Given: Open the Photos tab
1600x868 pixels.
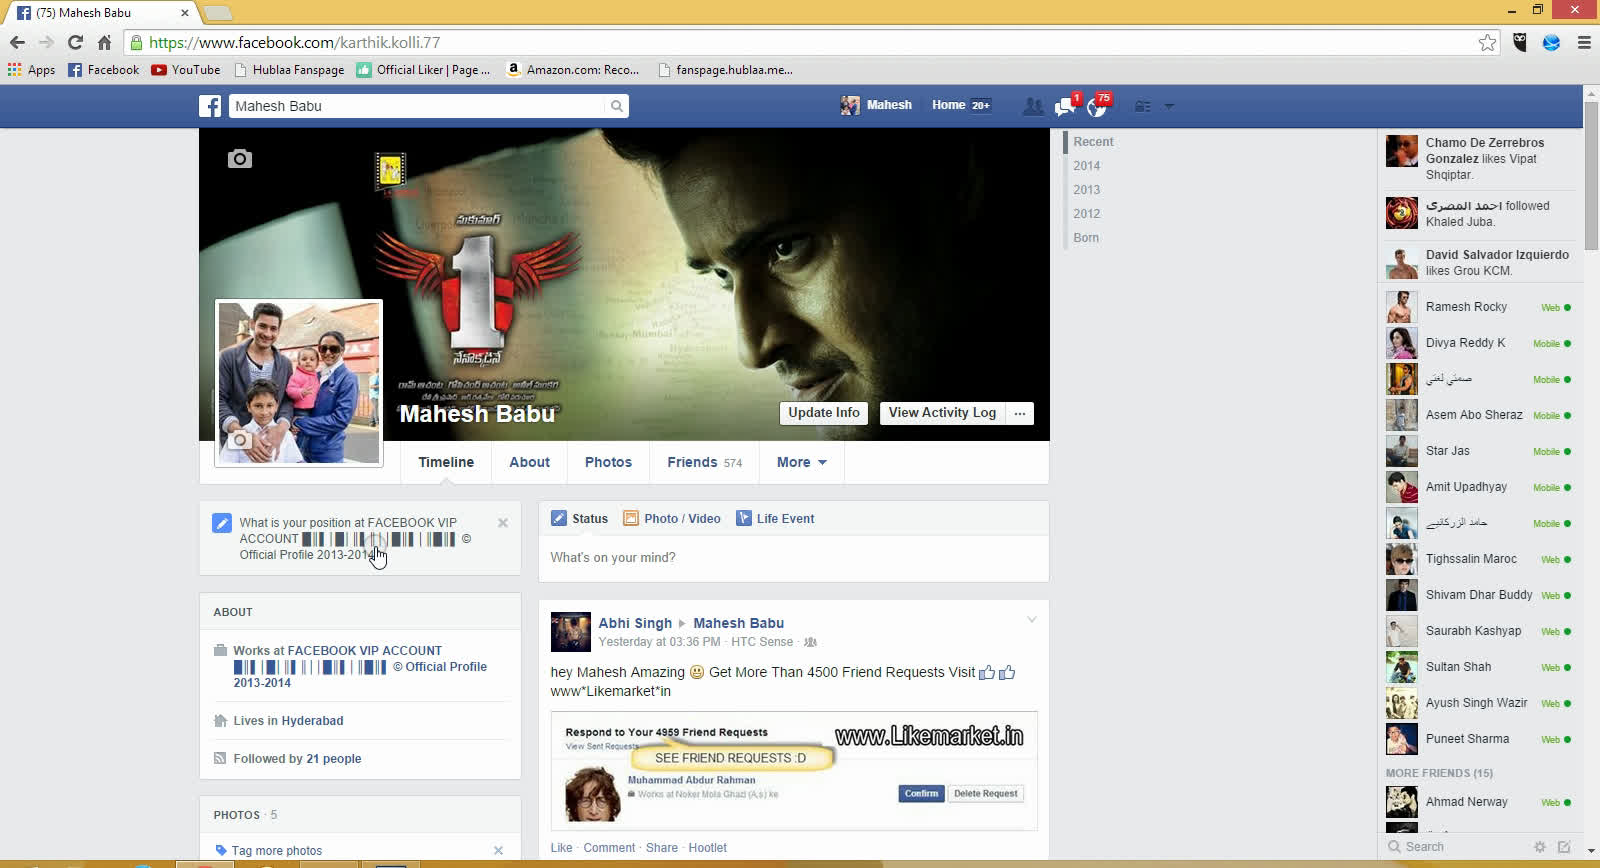Looking at the screenshot, I should [608, 462].
